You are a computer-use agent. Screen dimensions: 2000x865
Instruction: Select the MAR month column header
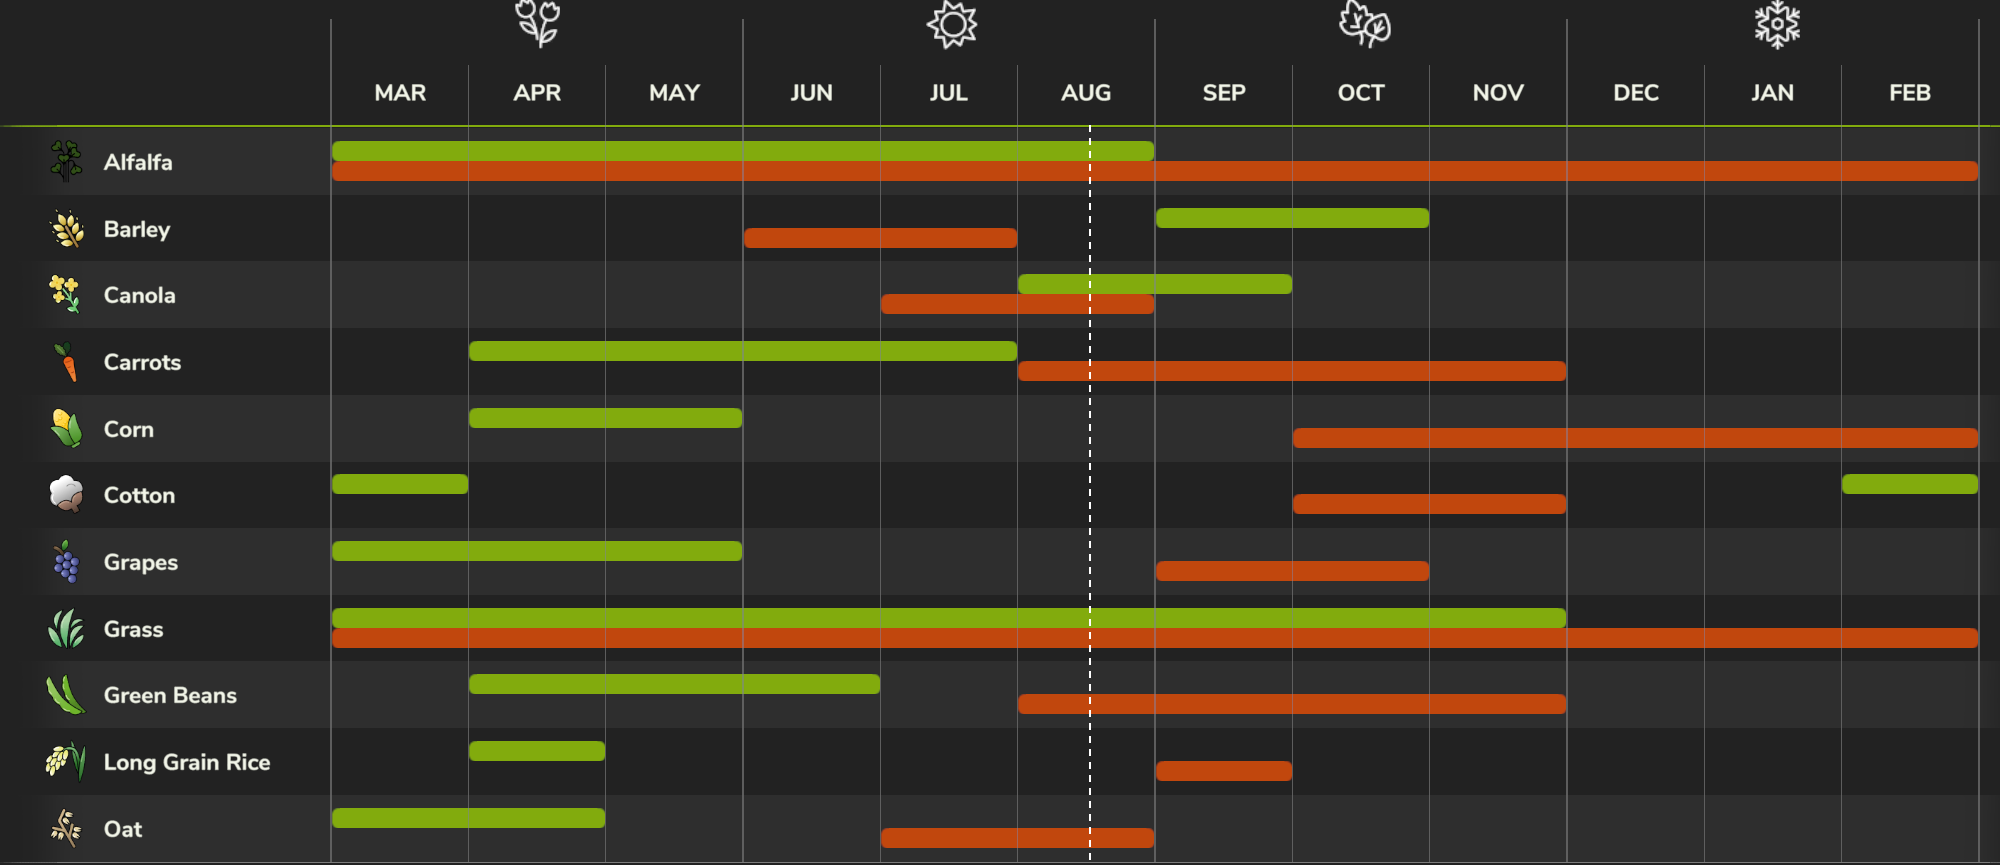tap(400, 93)
